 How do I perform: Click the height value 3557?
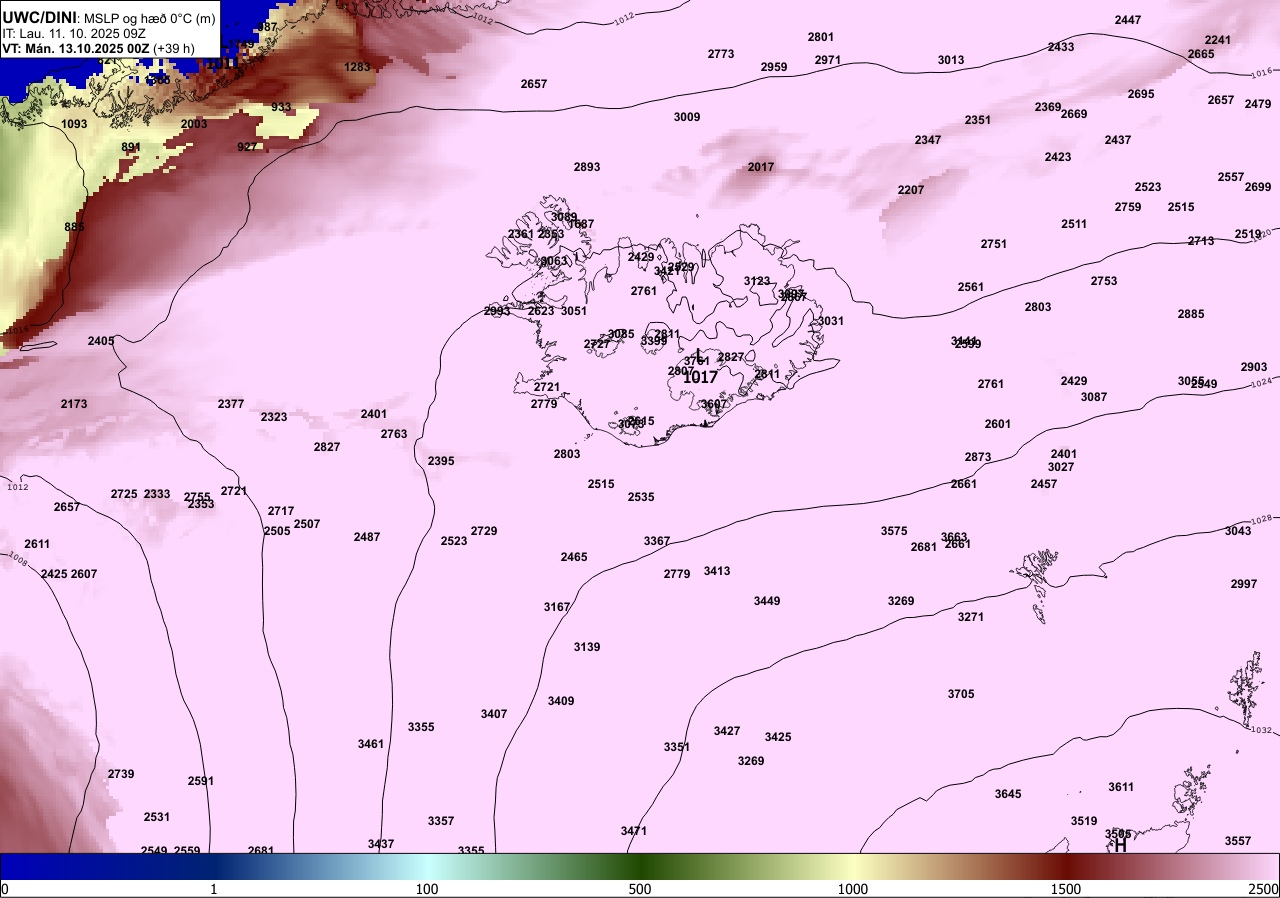[1238, 841]
